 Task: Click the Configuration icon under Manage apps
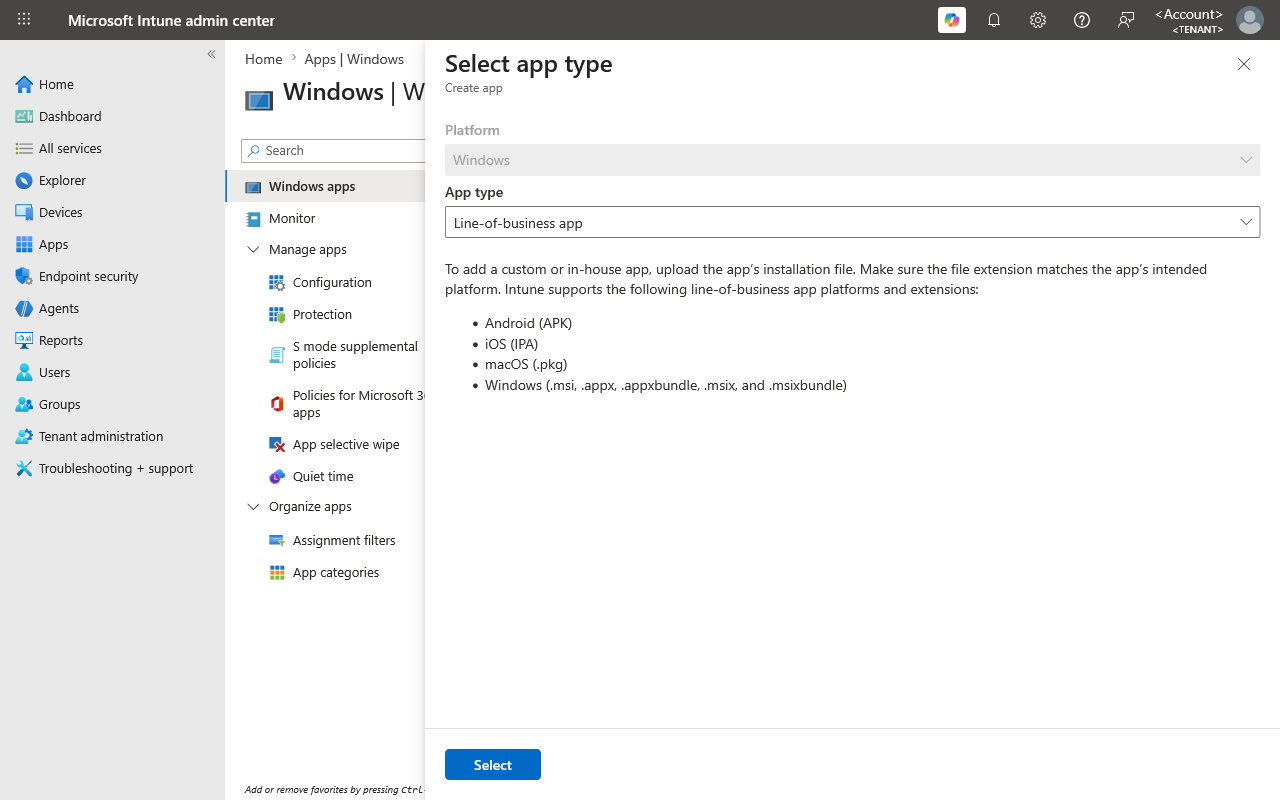[x=277, y=282]
